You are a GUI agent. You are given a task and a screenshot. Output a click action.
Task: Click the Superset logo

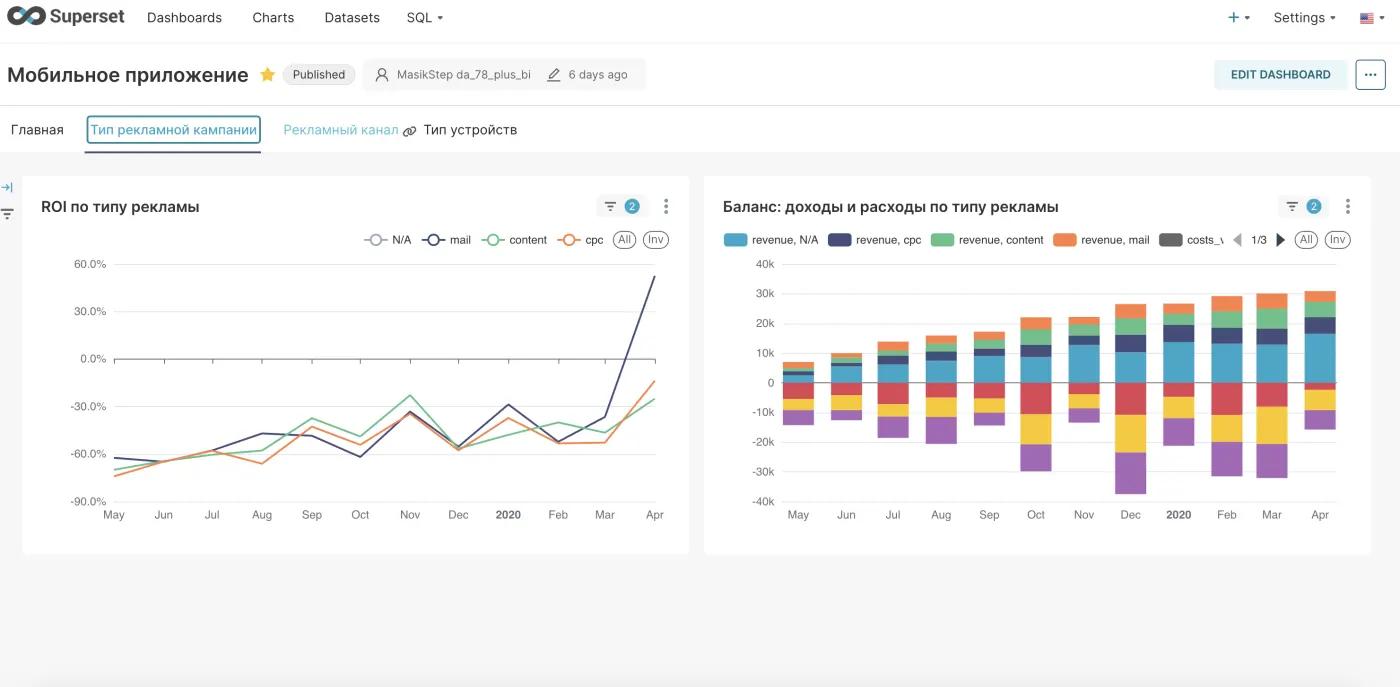(x=66, y=17)
